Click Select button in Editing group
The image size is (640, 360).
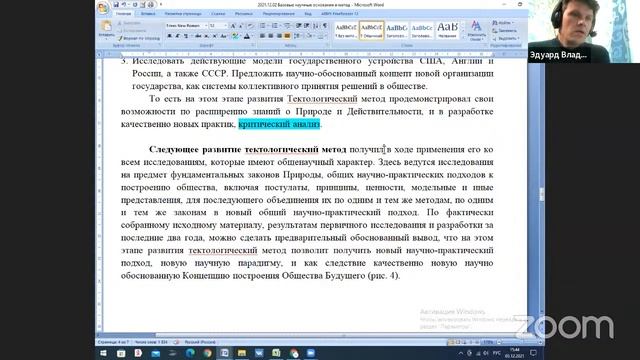click(x=506, y=38)
